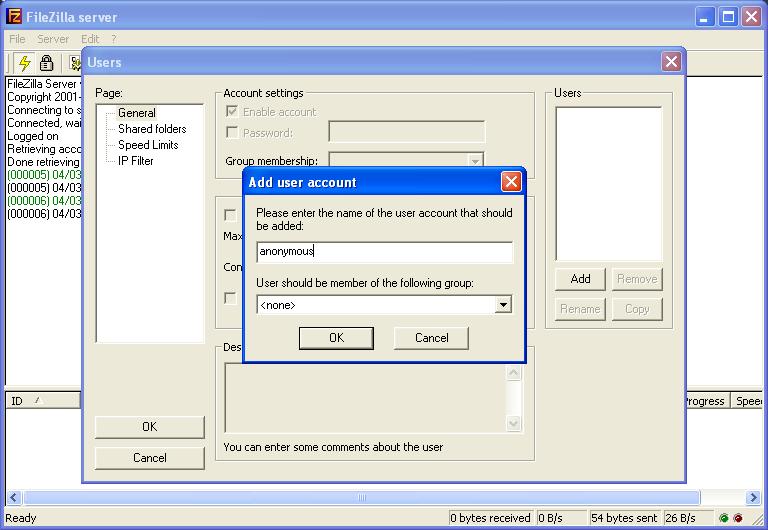Screen dimensions: 768x530
Task: Click '54 bytes sent' in status bar
Action: click(624, 518)
